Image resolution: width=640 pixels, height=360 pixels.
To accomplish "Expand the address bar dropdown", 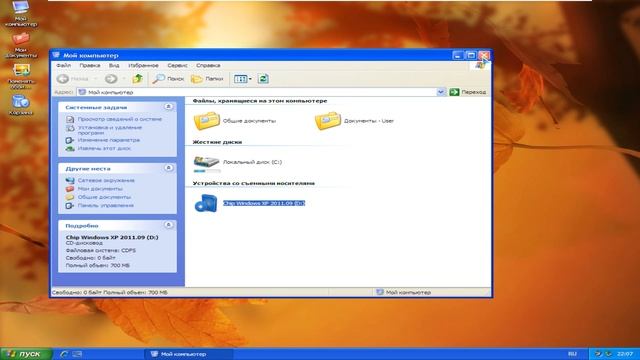I will [441, 92].
